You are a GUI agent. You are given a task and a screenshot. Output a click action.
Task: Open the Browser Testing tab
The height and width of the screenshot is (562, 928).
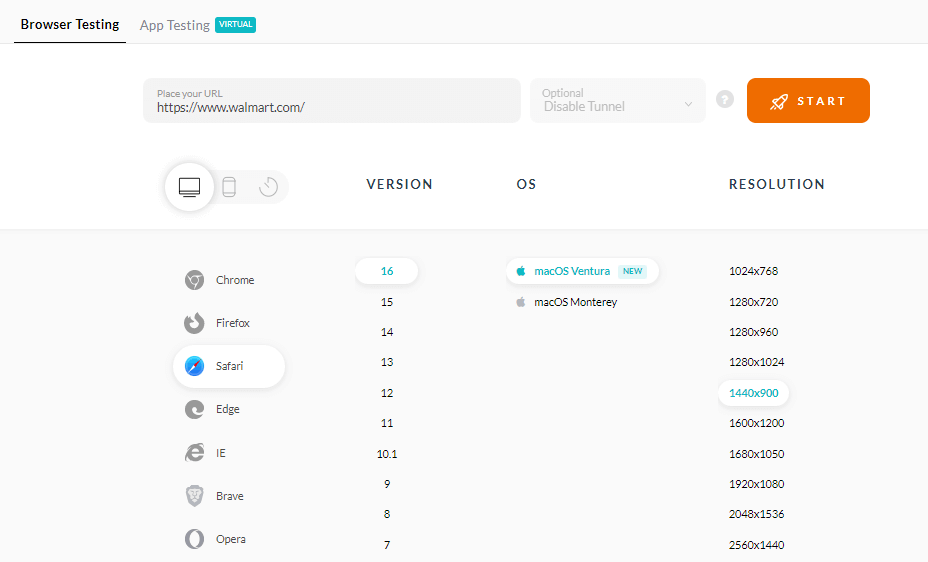pos(70,24)
